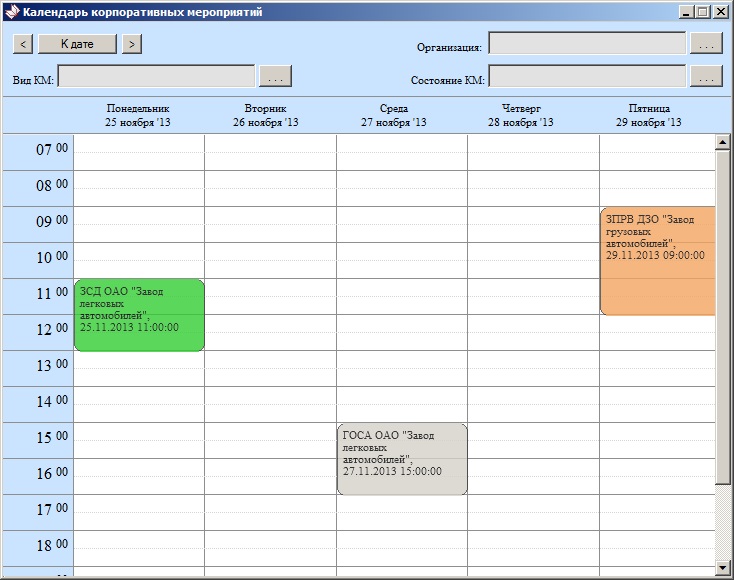Open the Вид КМ selection ellipsis button
This screenshot has height=580, width=734.
coord(275,76)
